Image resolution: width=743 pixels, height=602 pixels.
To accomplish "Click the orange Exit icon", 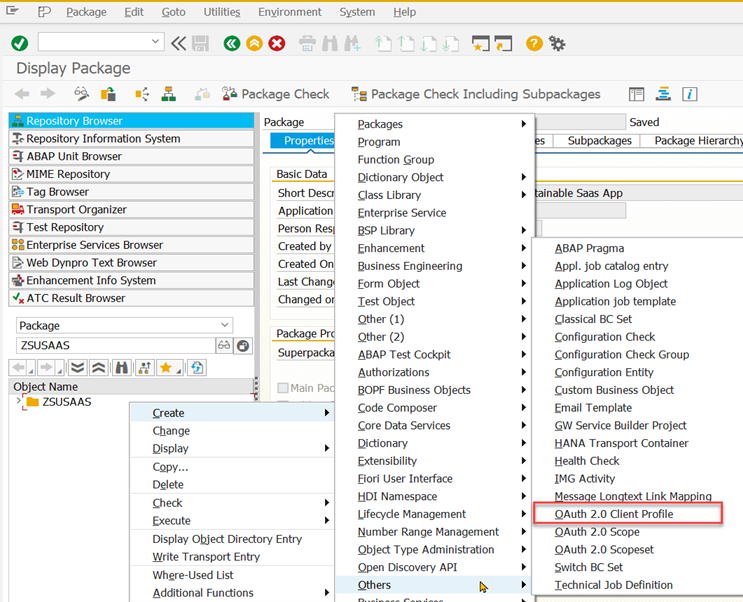I will pyautogui.click(x=254, y=44).
